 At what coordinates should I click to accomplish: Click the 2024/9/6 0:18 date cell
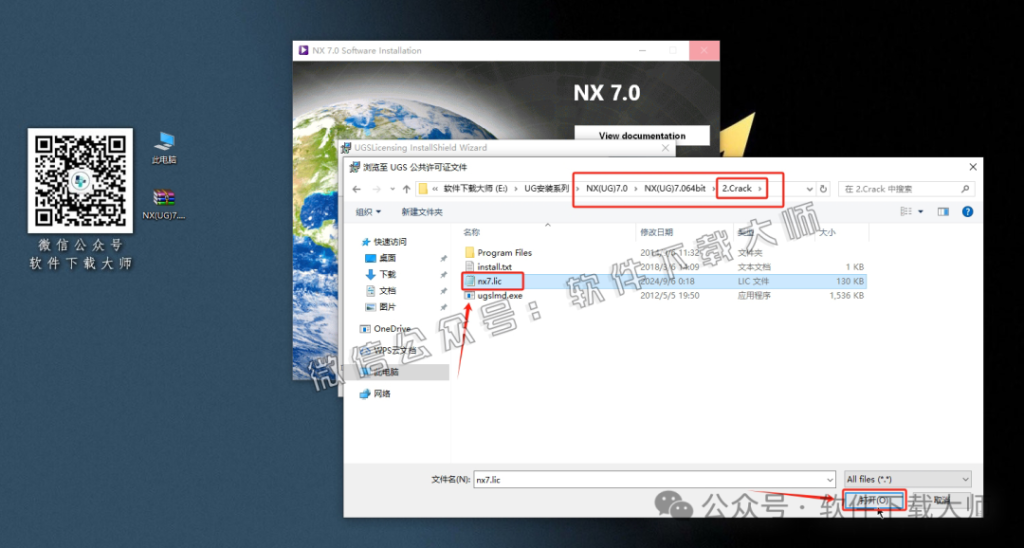click(x=667, y=281)
